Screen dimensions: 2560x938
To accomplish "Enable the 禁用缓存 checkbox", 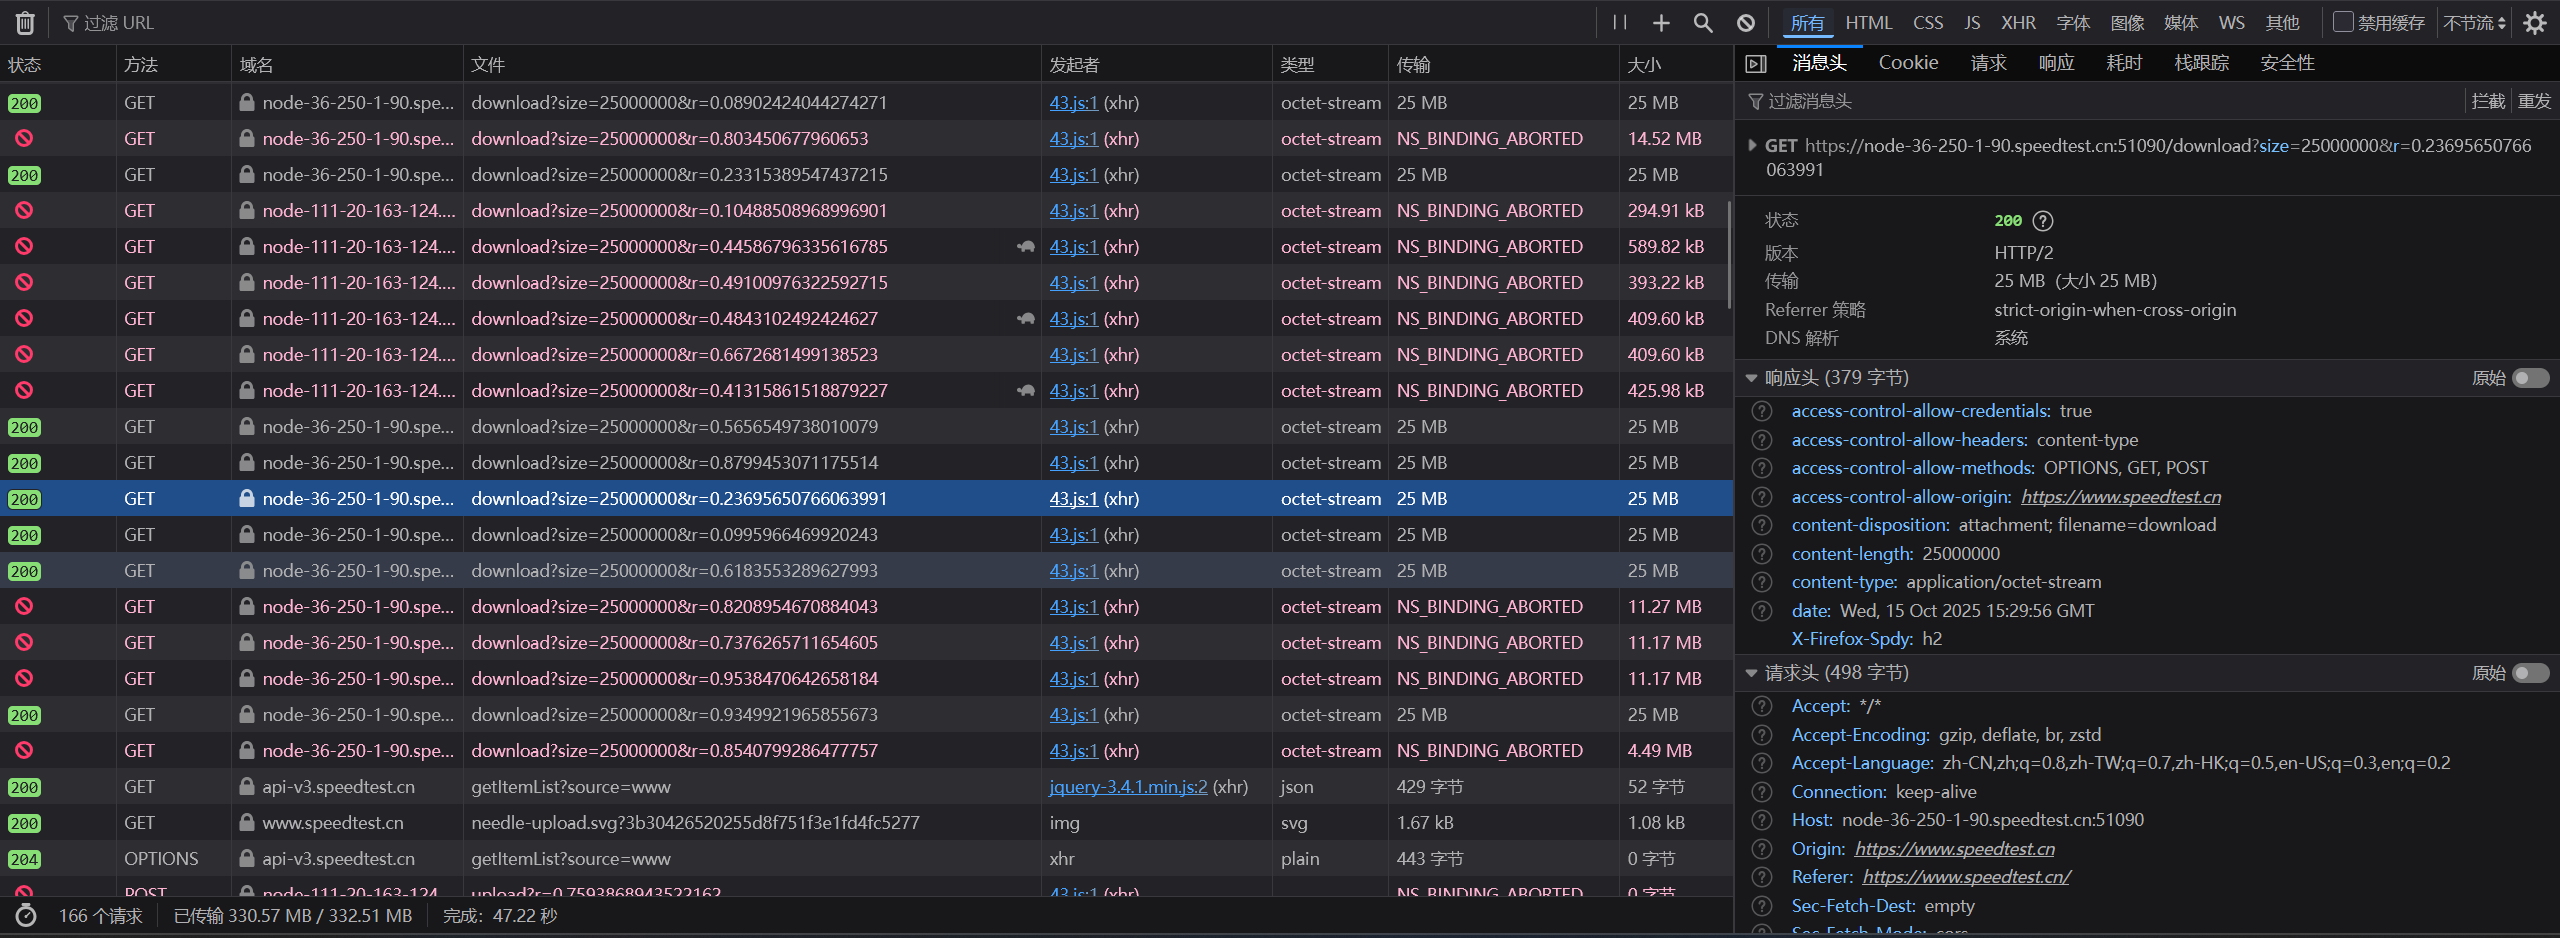I will pos(2342,22).
